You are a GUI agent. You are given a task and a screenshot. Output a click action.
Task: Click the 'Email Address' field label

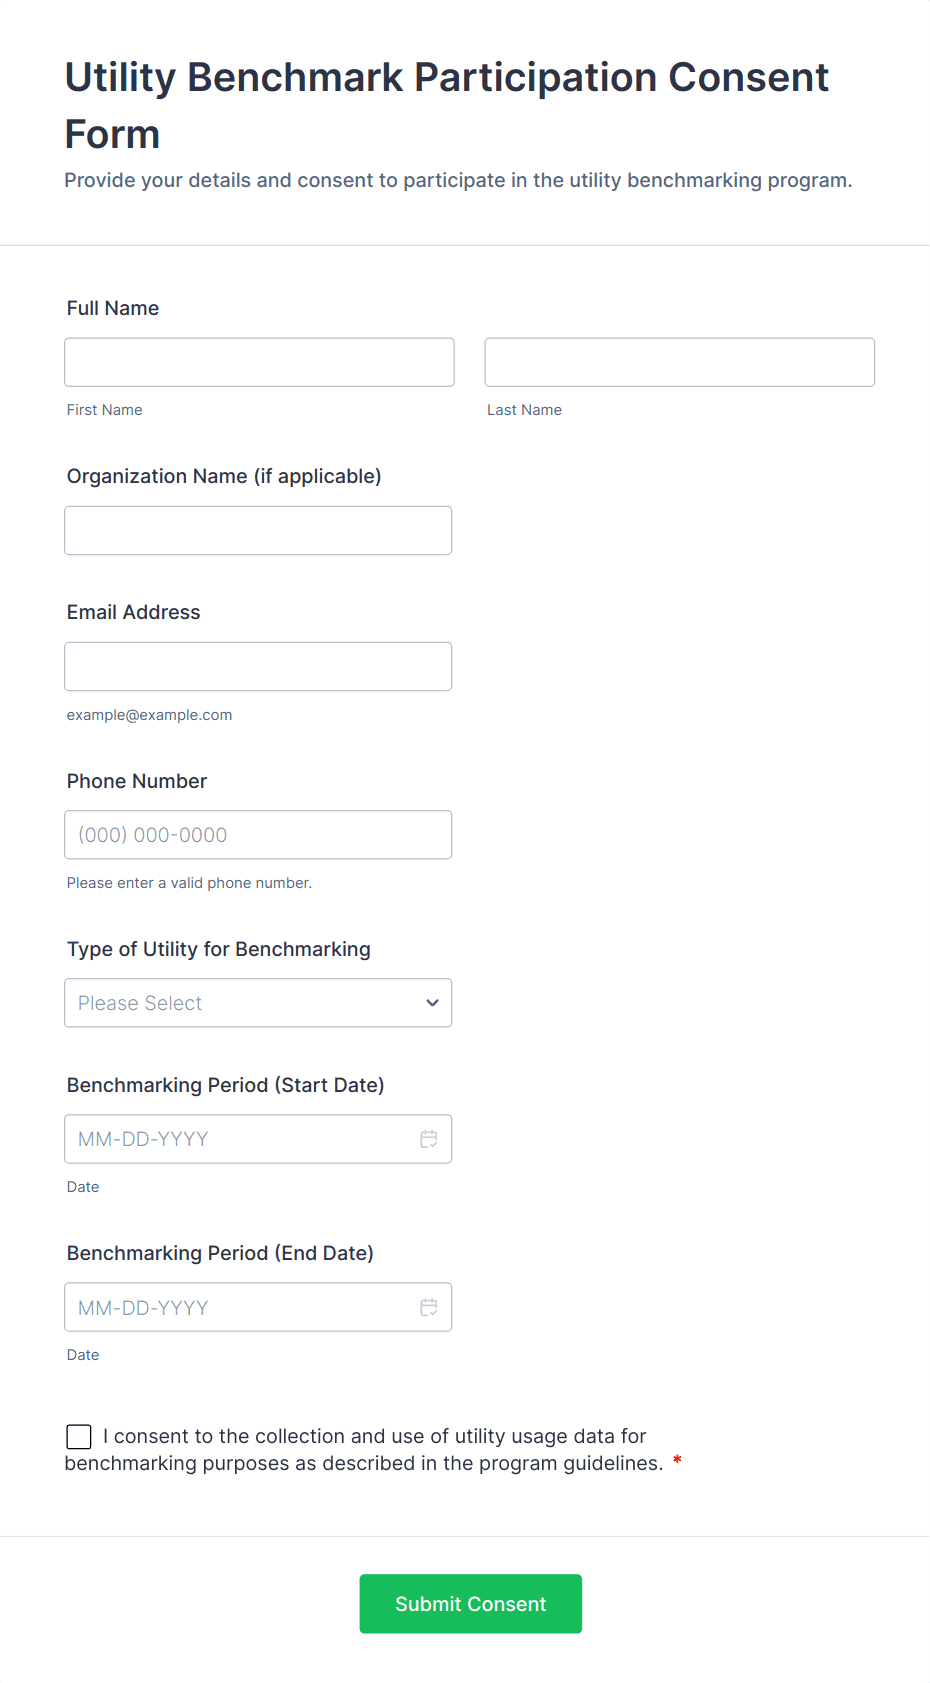click(134, 612)
